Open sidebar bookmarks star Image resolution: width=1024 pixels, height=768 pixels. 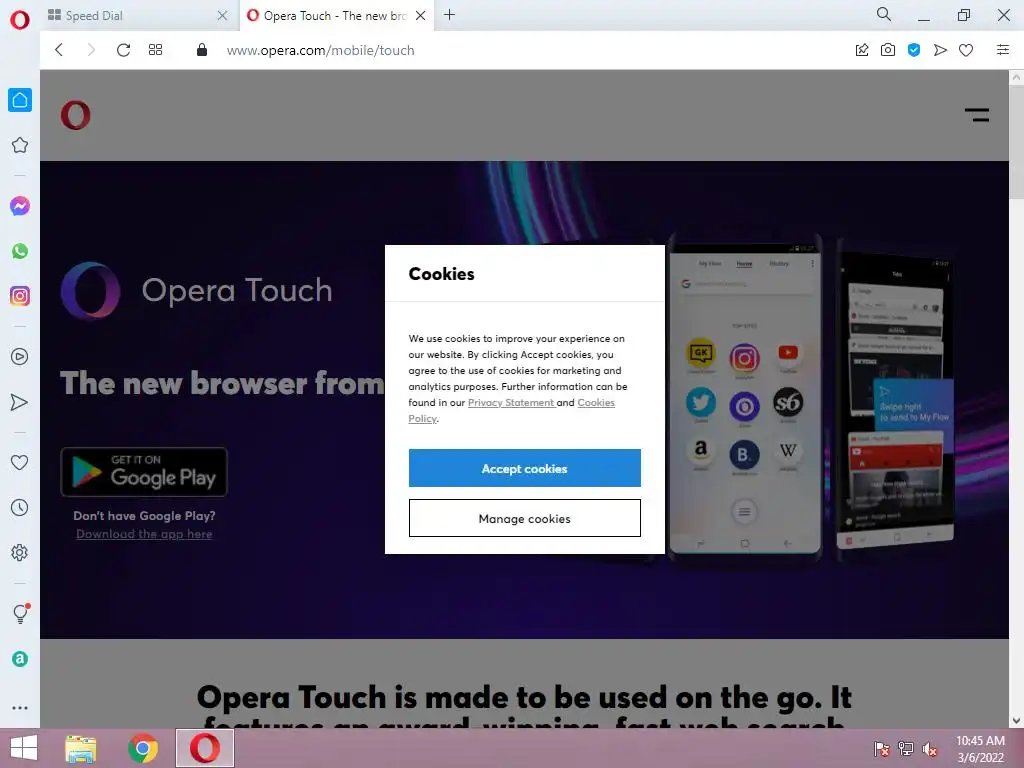click(x=20, y=145)
